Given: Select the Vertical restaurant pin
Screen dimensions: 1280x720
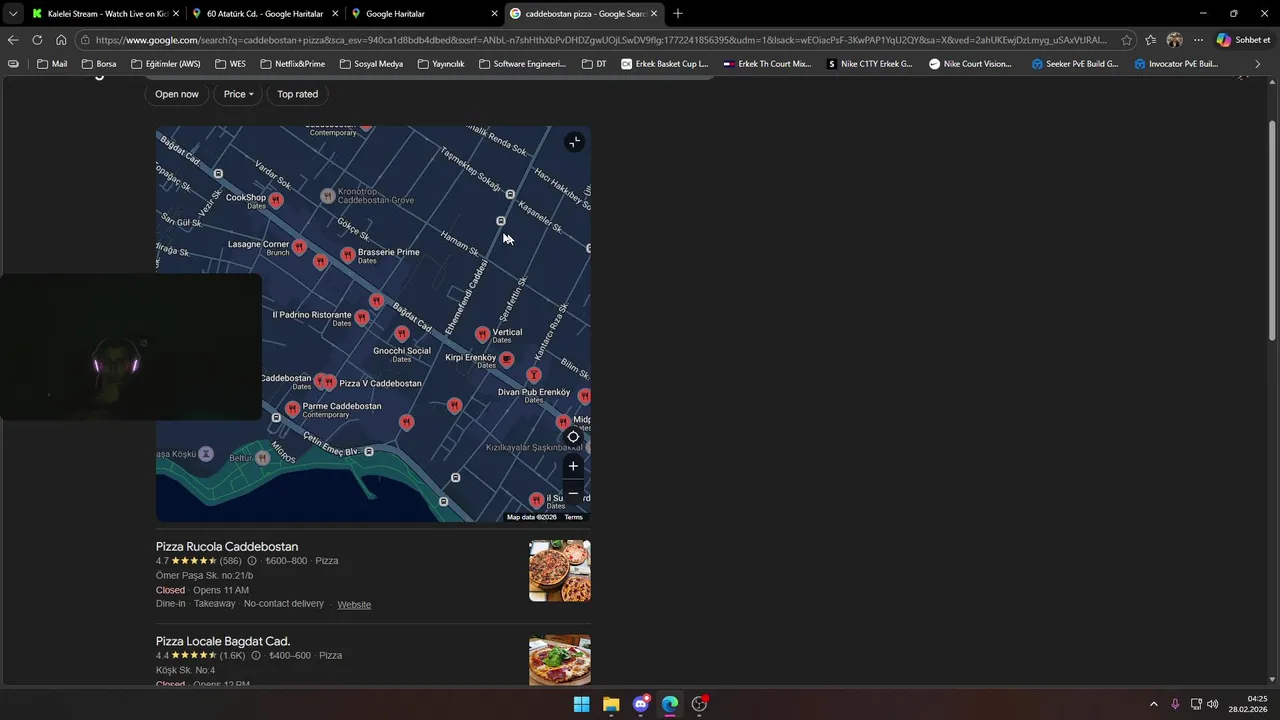Looking at the screenshot, I should click(482, 334).
